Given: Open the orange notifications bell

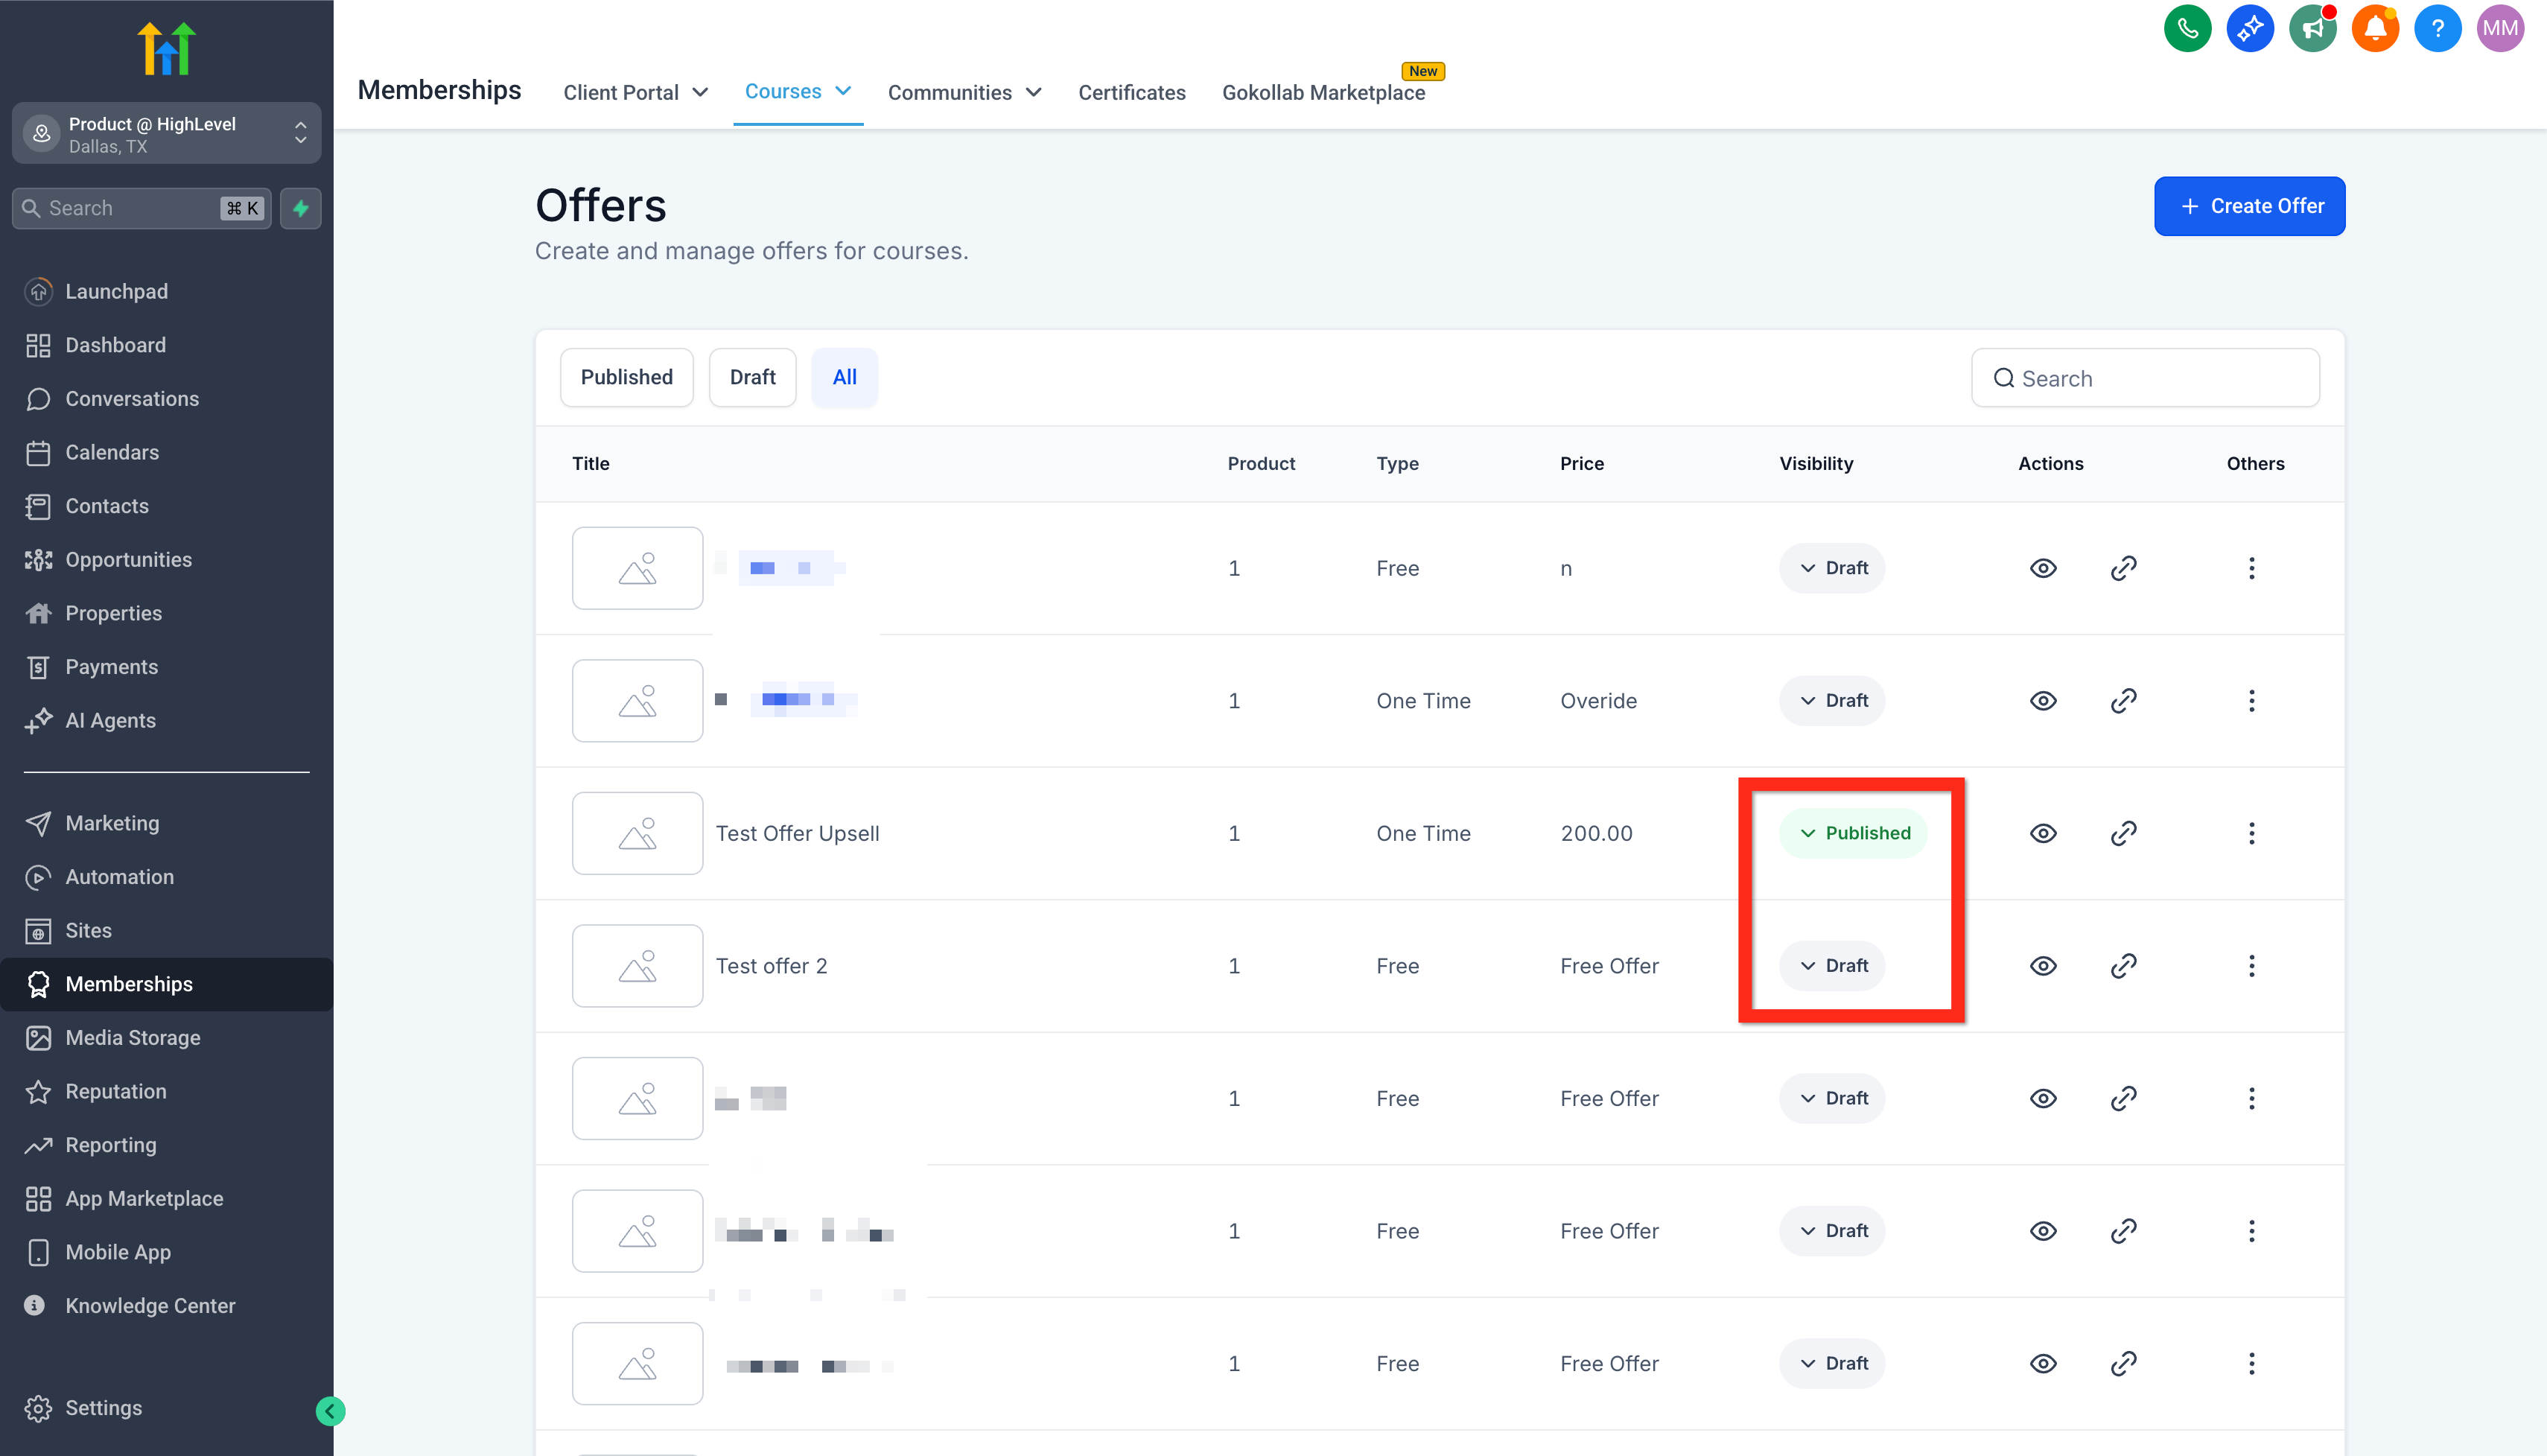Looking at the screenshot, I should (x=2375, y=28).
